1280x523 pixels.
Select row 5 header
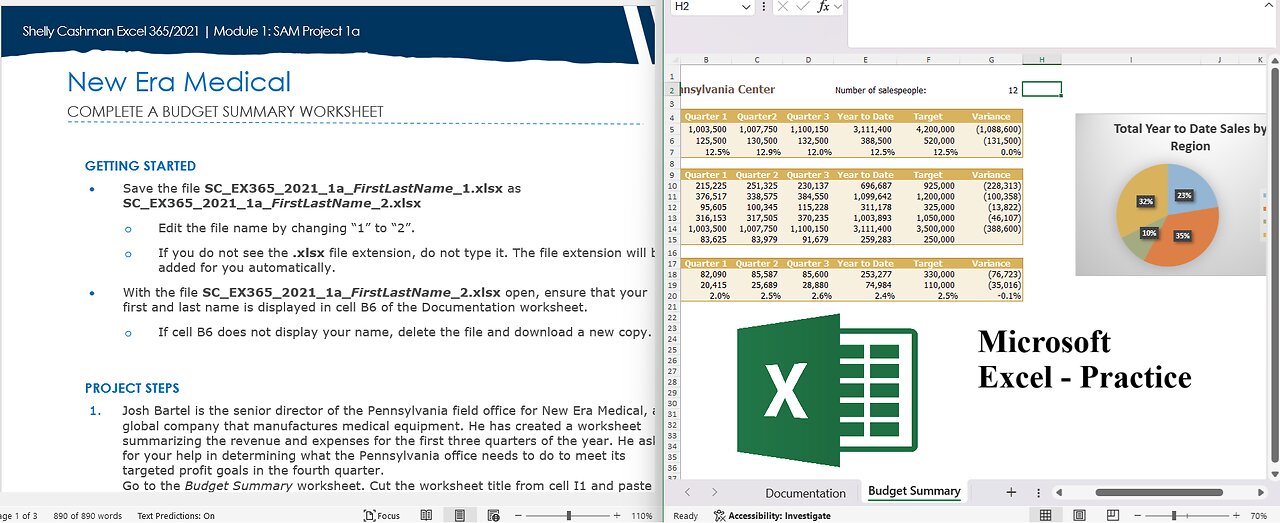pos(674,129)
